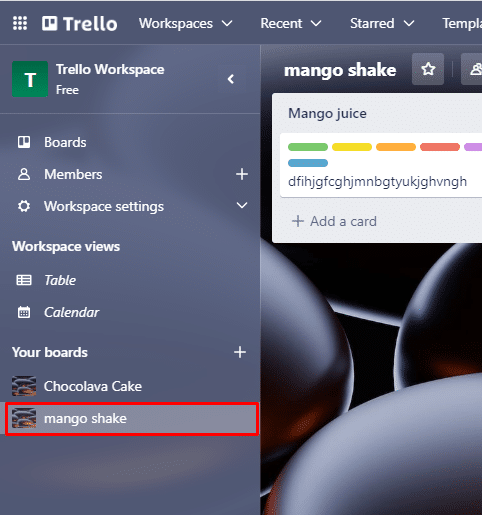Open the app switcher grid icon
This screenshot has height=515, width=482.
point(20,23)
